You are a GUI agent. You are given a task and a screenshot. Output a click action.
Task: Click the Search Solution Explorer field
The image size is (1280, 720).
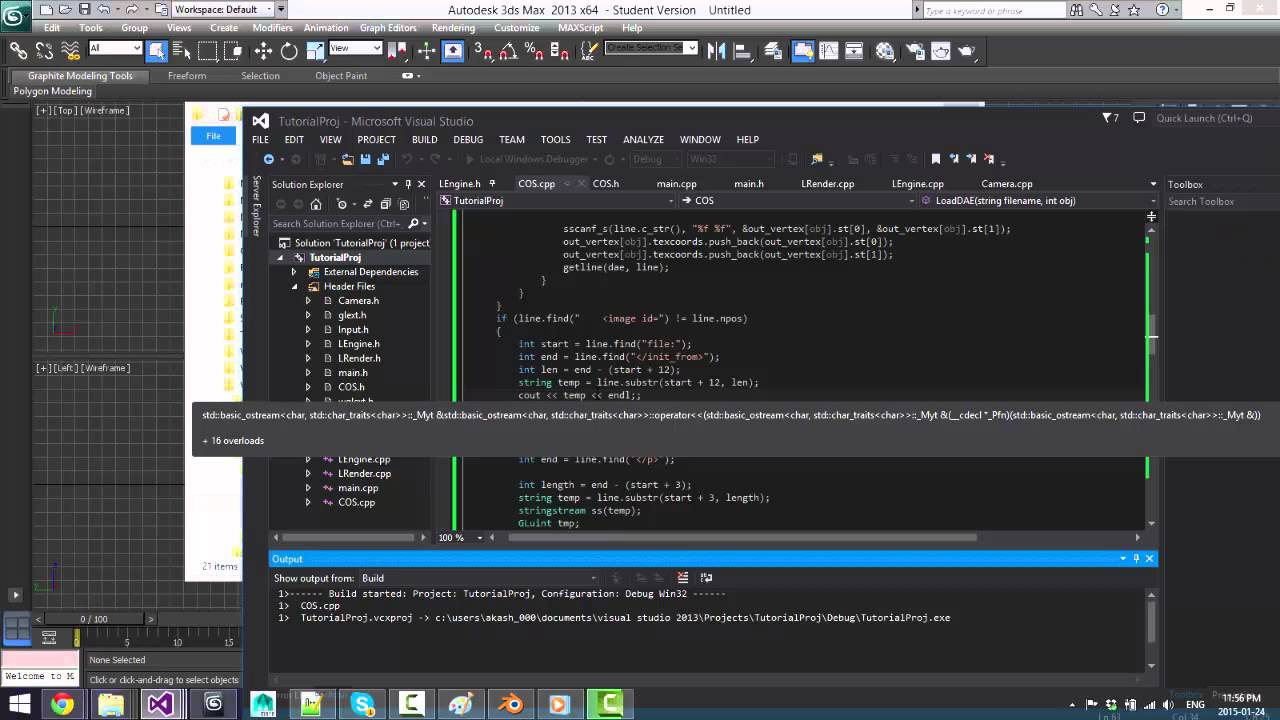click(349, 224)
